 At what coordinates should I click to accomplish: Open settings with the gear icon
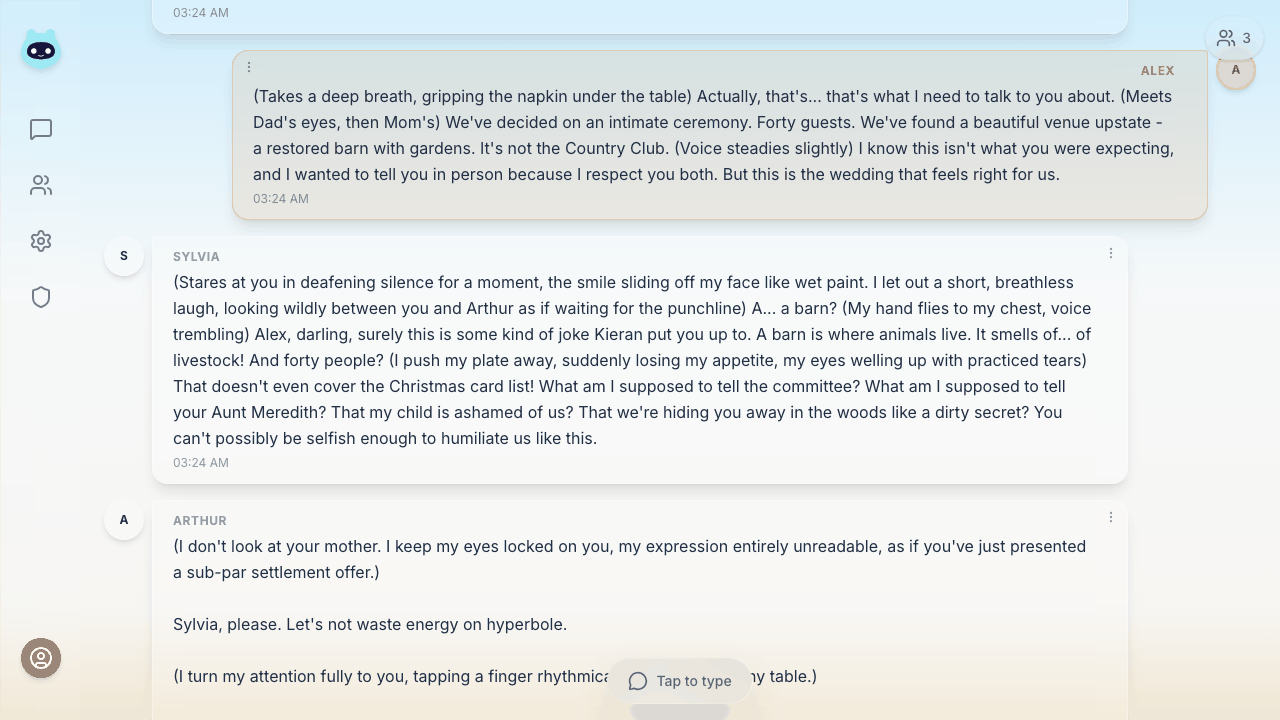coord(41,241)
